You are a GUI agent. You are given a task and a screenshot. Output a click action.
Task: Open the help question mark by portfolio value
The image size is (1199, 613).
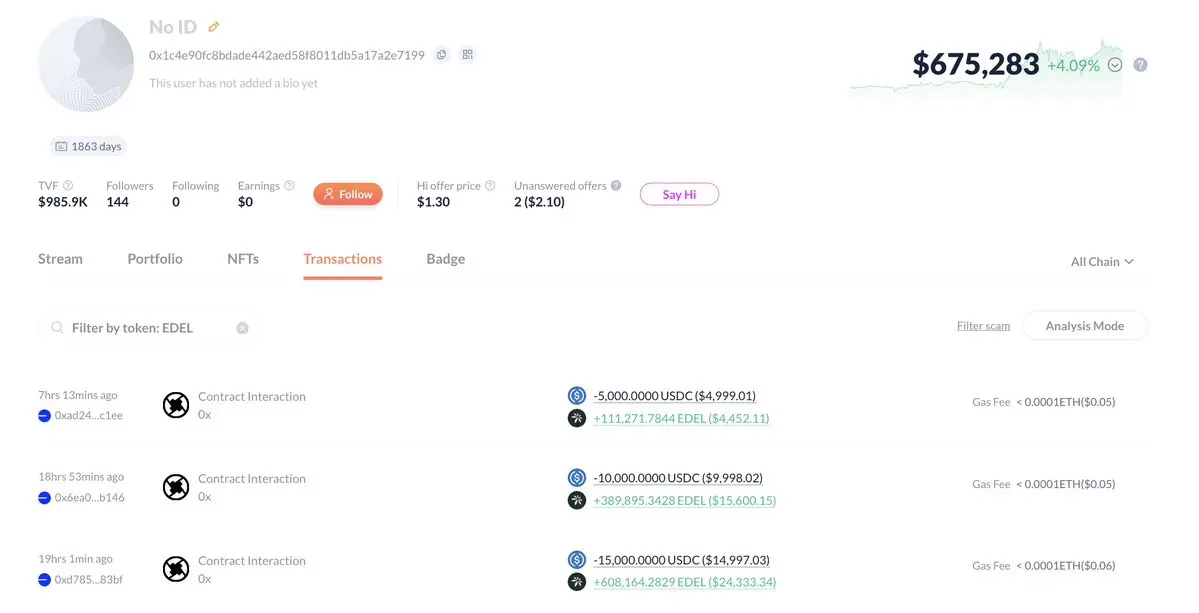(x=1140, y=65)
